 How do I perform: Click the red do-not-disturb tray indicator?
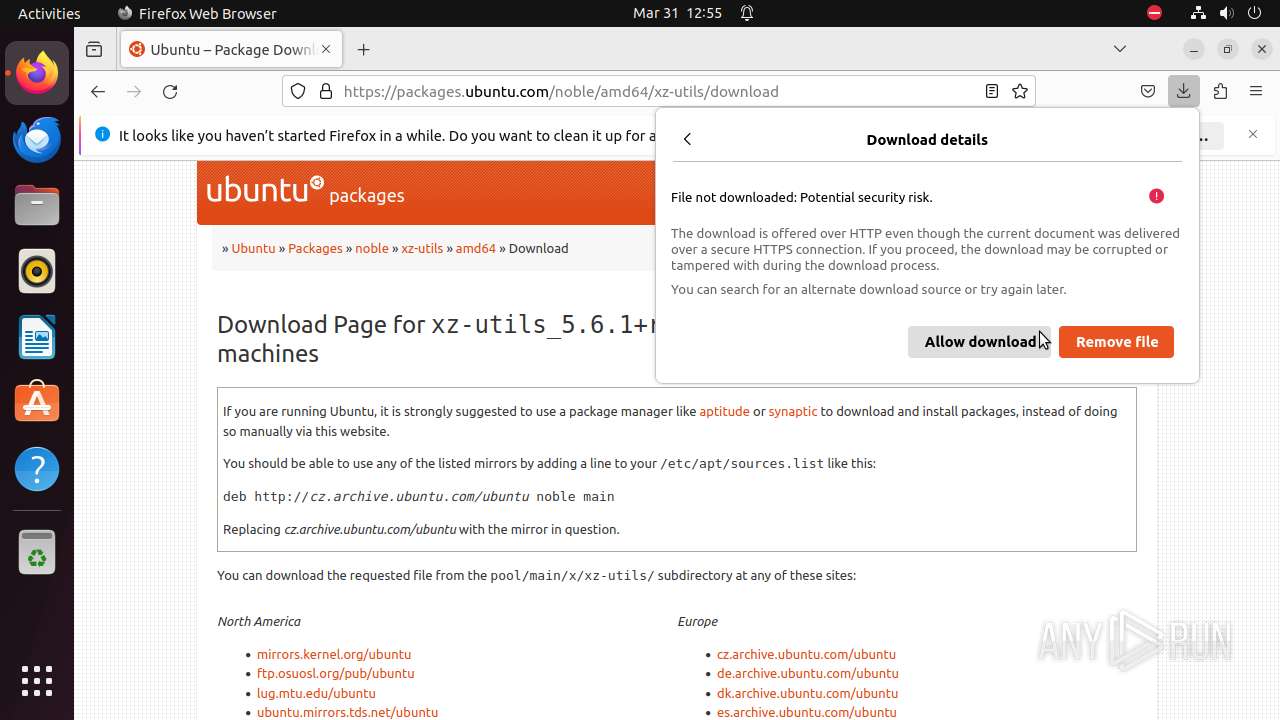[x=1154, y=13]
